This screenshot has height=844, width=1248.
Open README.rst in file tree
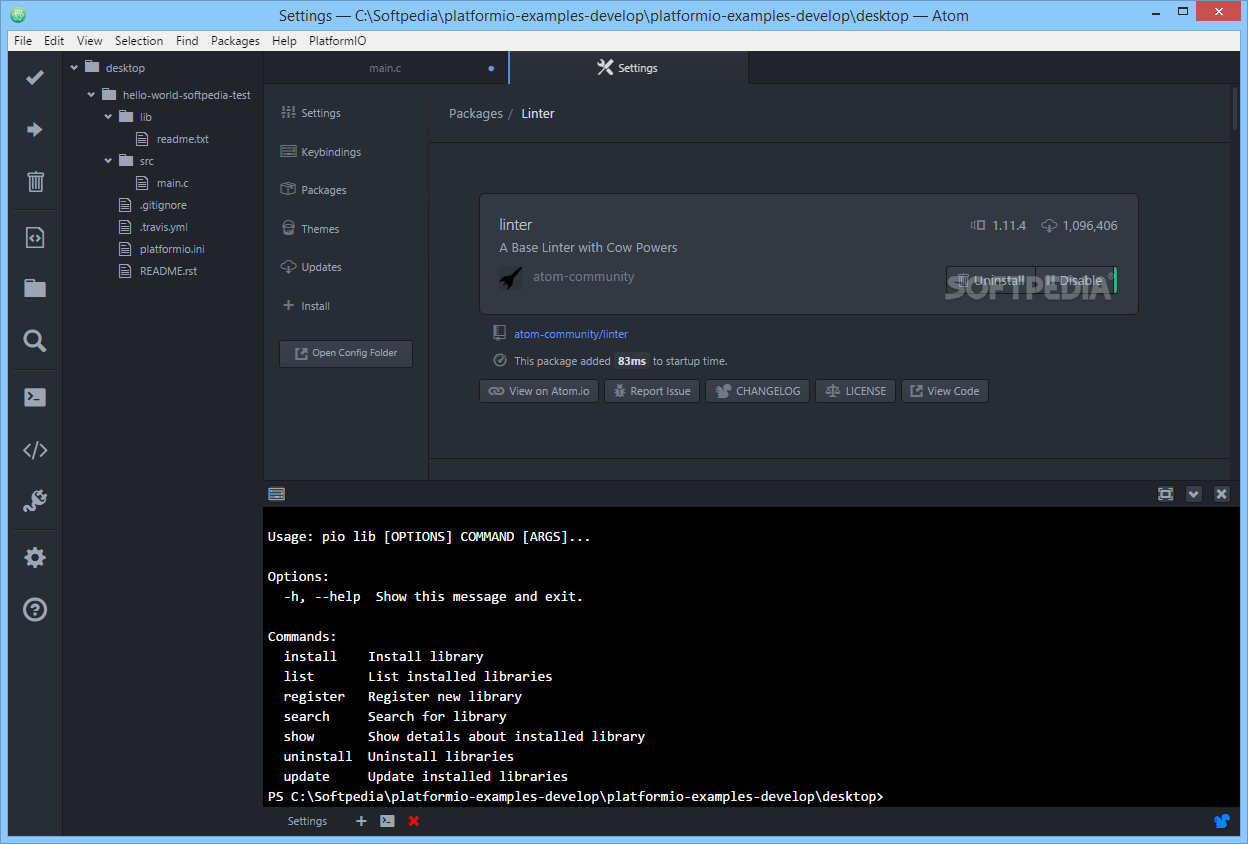tap(168, 271)
